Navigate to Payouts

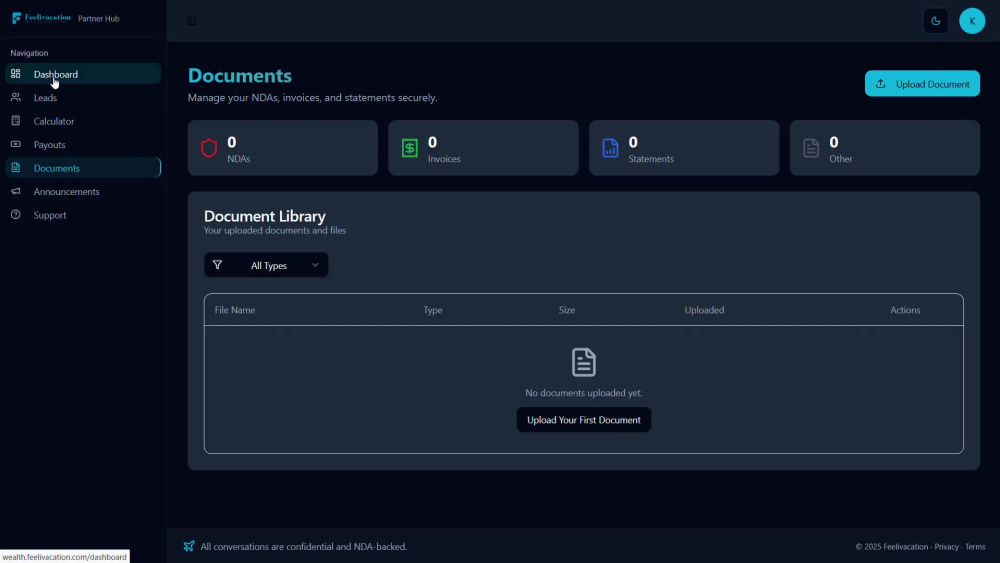[x=83, y=145]
